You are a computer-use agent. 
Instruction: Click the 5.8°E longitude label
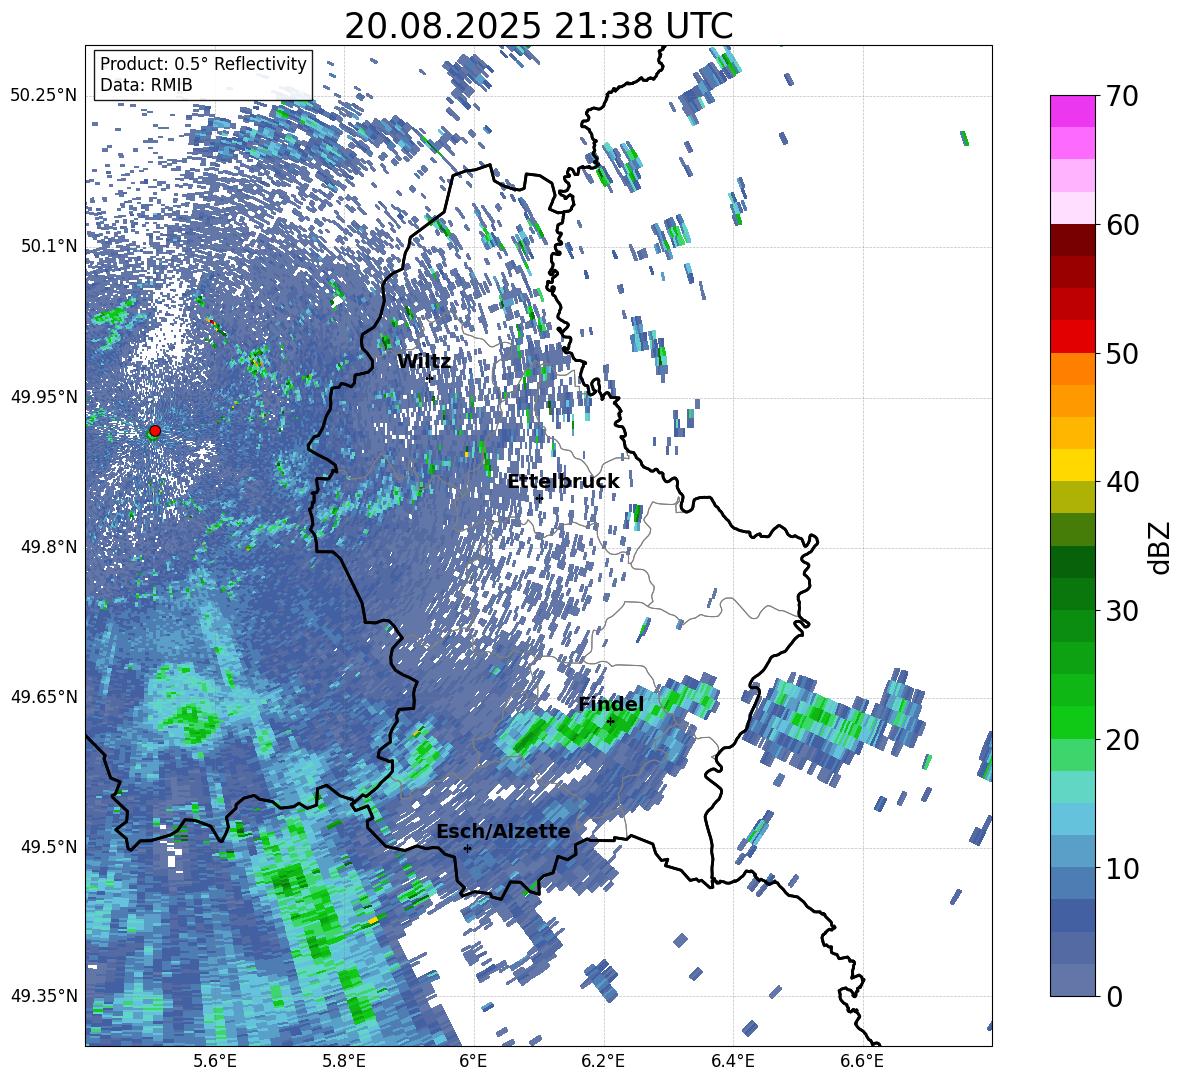click(344, 1062)
